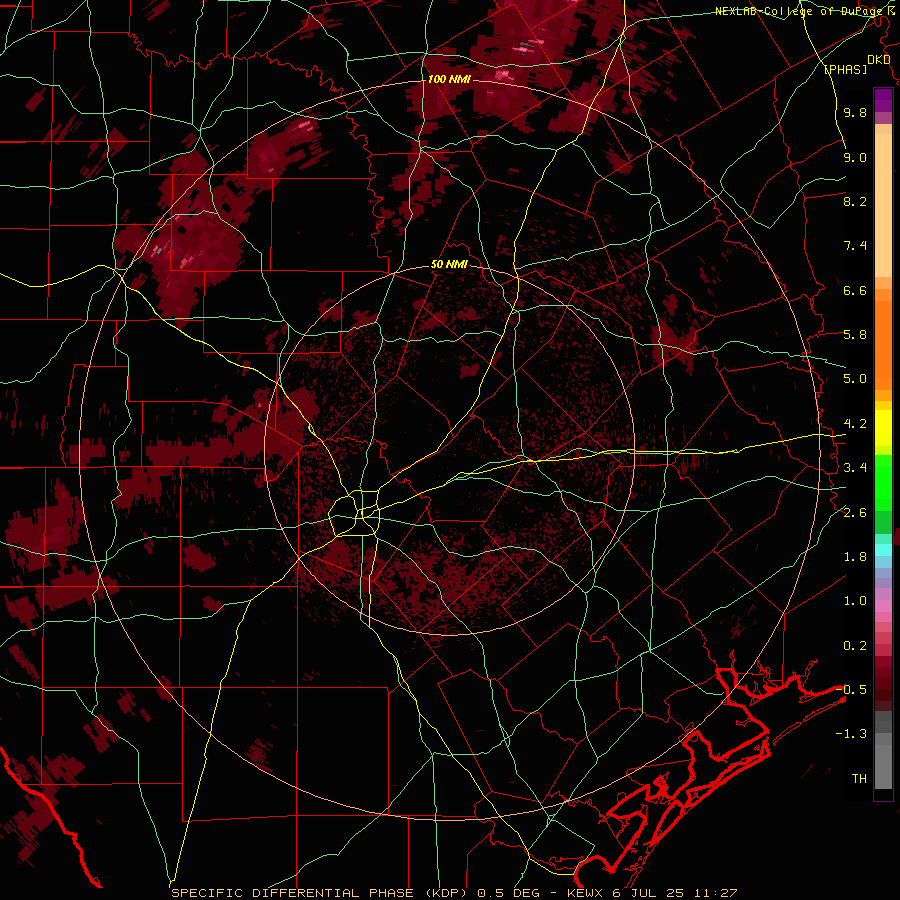Click the 5.8 value on the scale

click(x=855, y=335)
